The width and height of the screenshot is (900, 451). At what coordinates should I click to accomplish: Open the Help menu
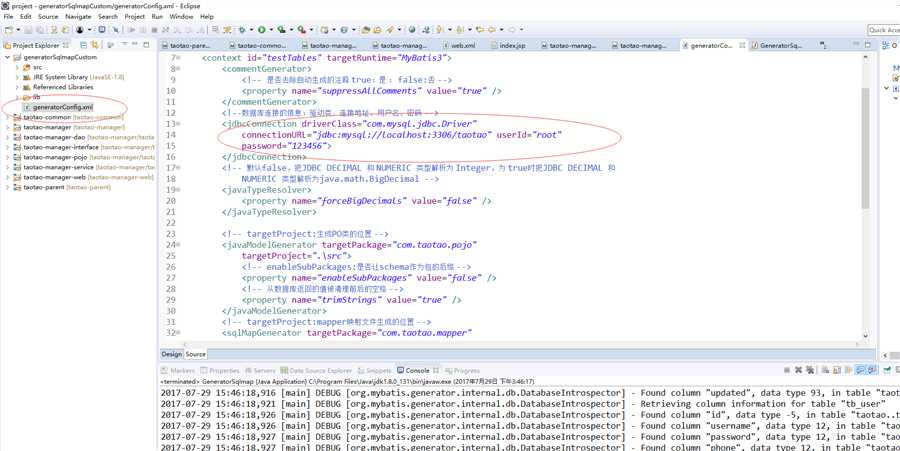pos(207,17)
